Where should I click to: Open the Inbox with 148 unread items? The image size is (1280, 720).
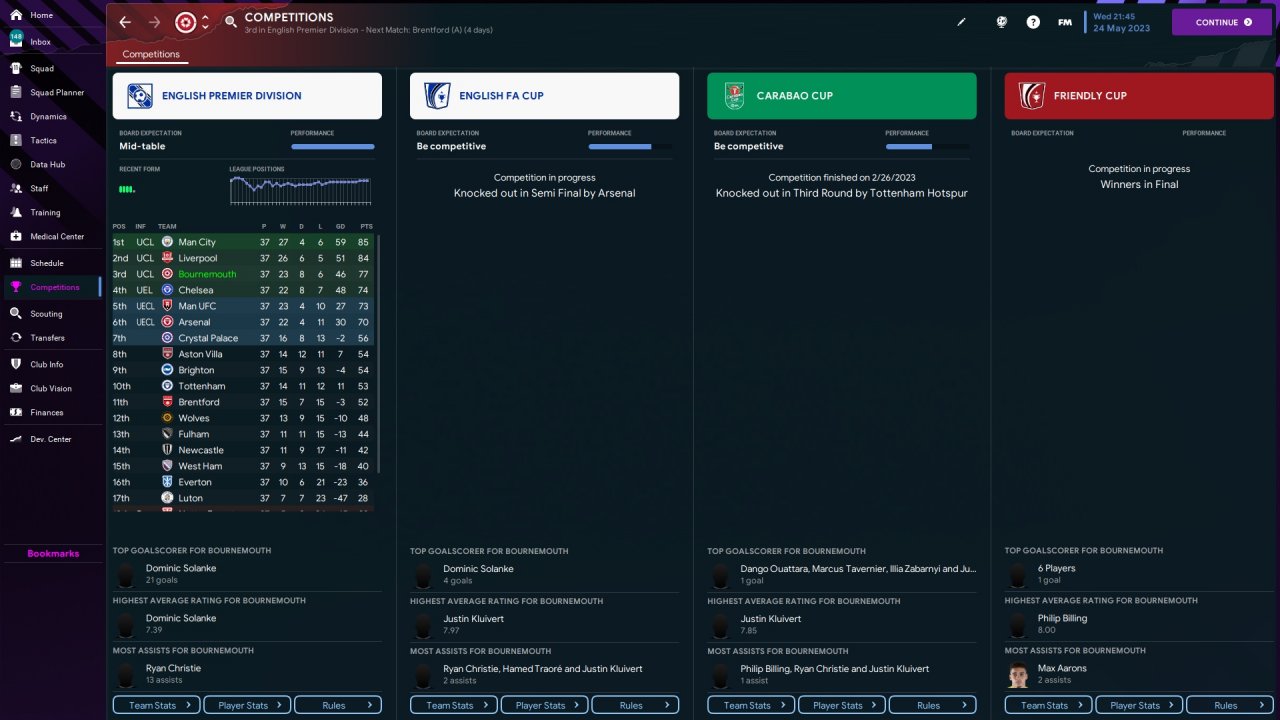(40, 42)
